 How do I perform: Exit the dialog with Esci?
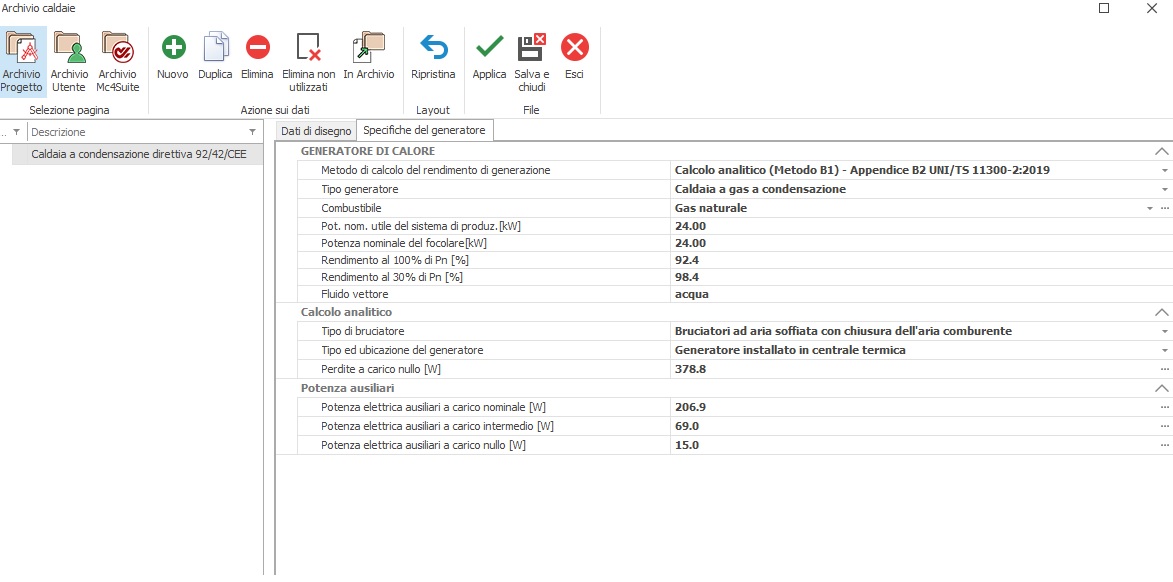(574, 58)
